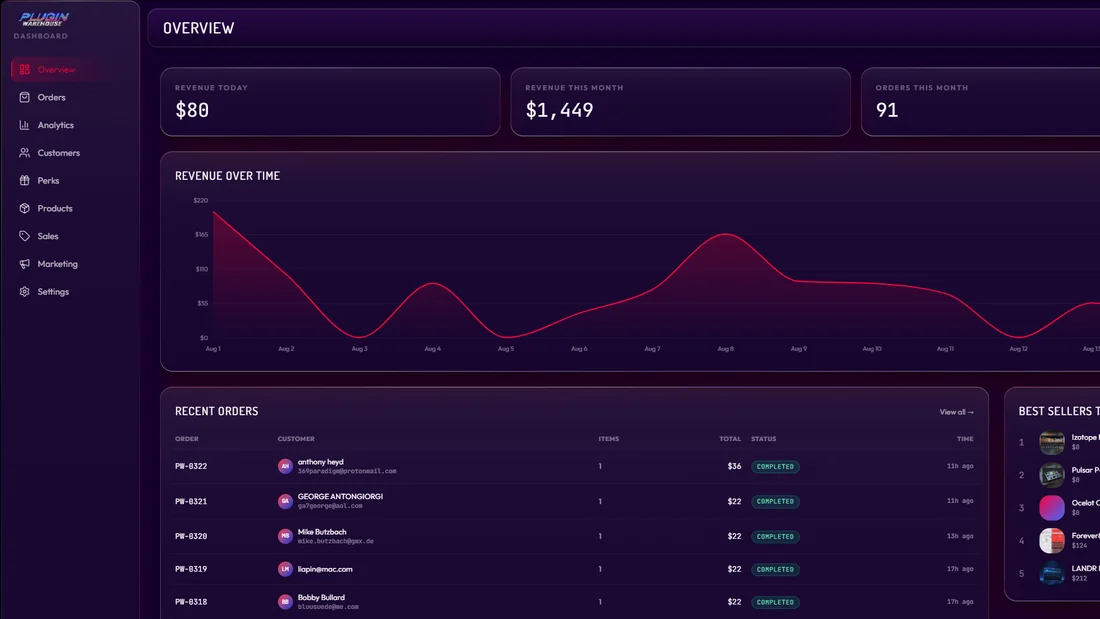Click the Aug 4 label on the chart axis

coord(433,349)
